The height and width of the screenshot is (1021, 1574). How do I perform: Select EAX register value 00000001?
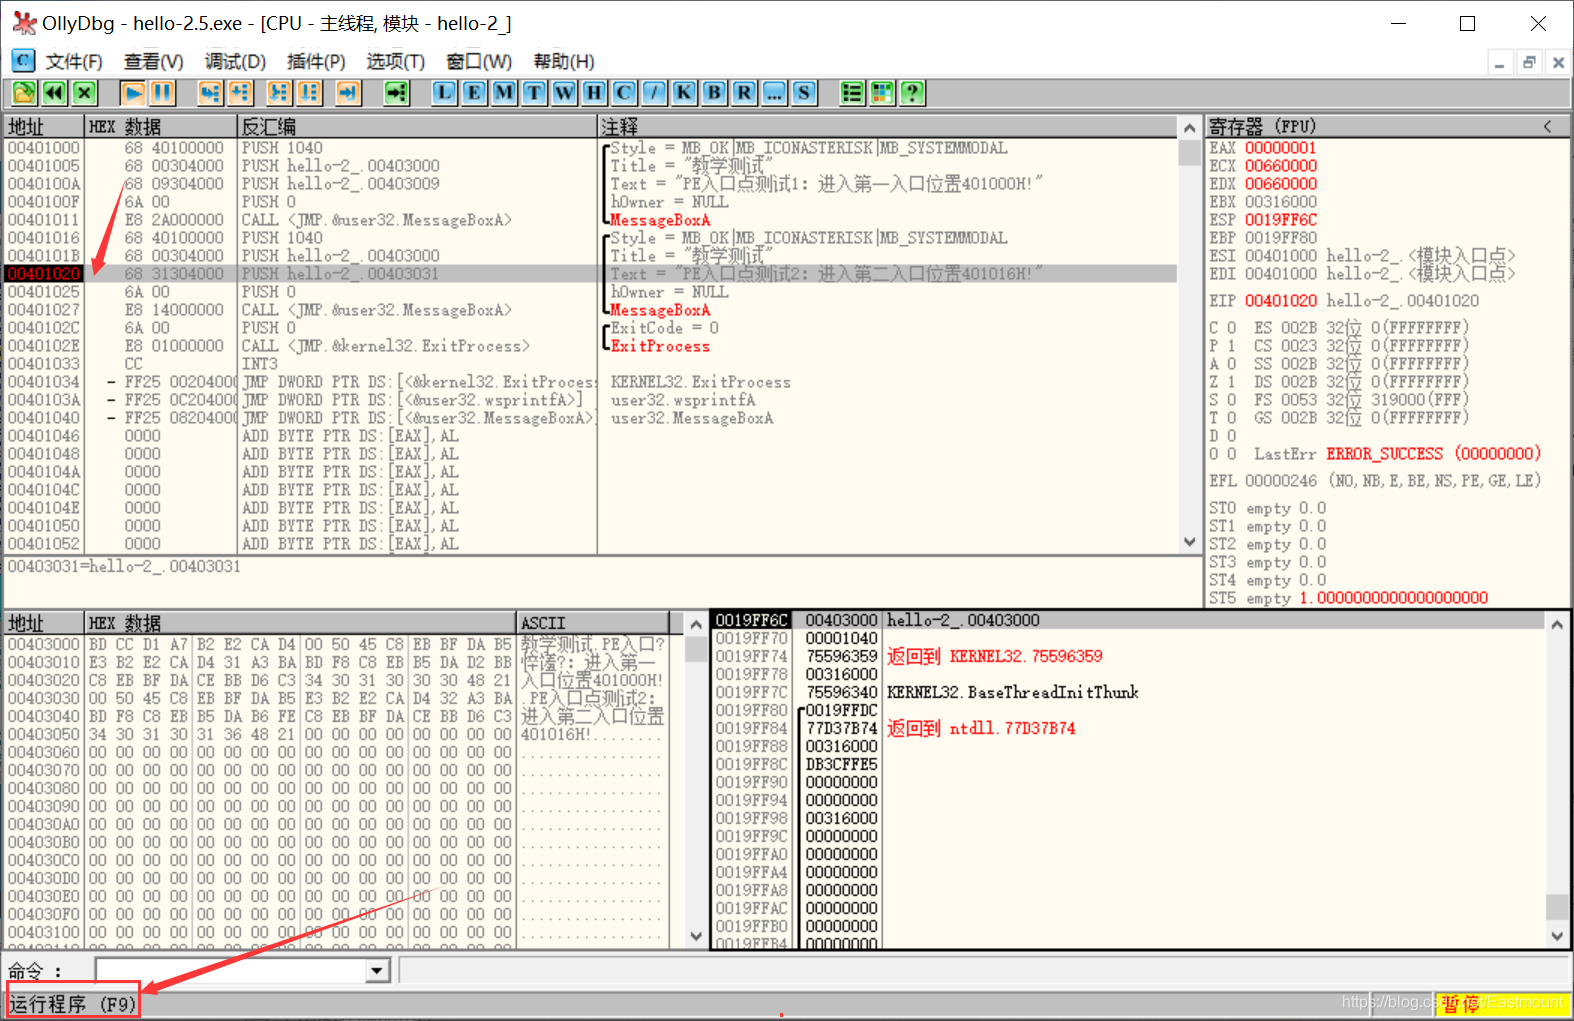point(1281,147)
